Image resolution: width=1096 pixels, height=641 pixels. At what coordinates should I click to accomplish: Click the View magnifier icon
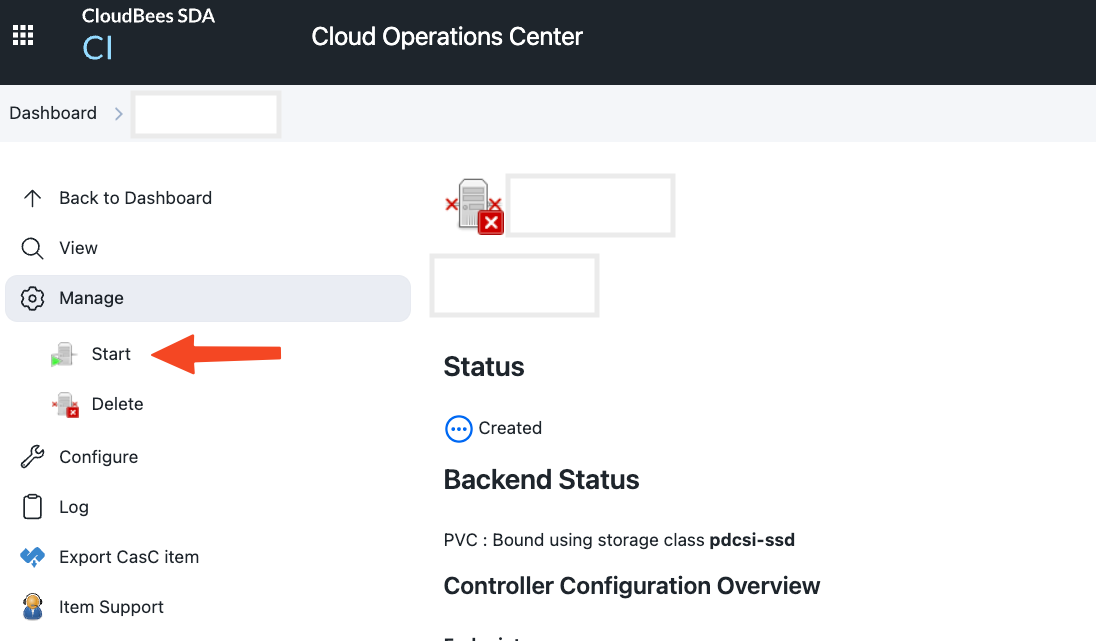tap(32, 248)
